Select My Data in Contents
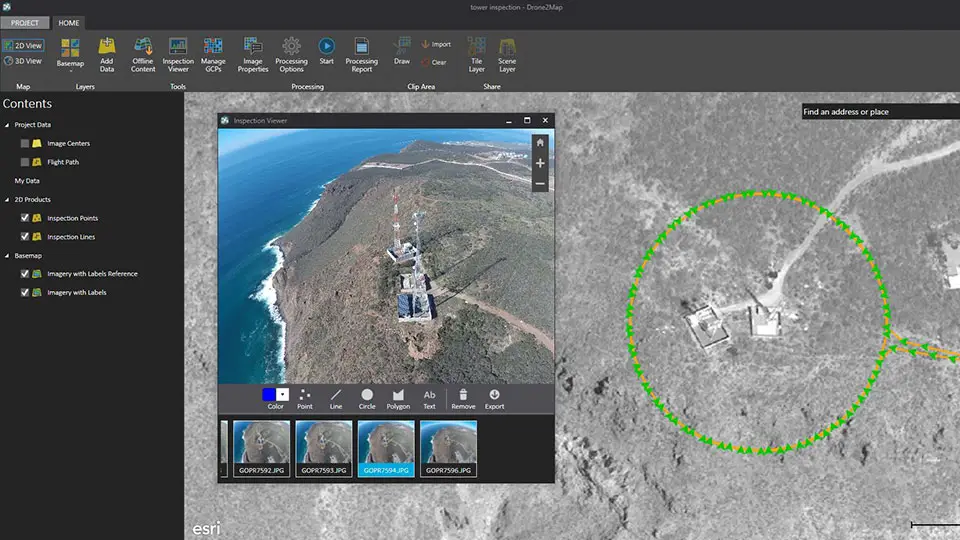 pyautogui.click(x=27, y=181)
